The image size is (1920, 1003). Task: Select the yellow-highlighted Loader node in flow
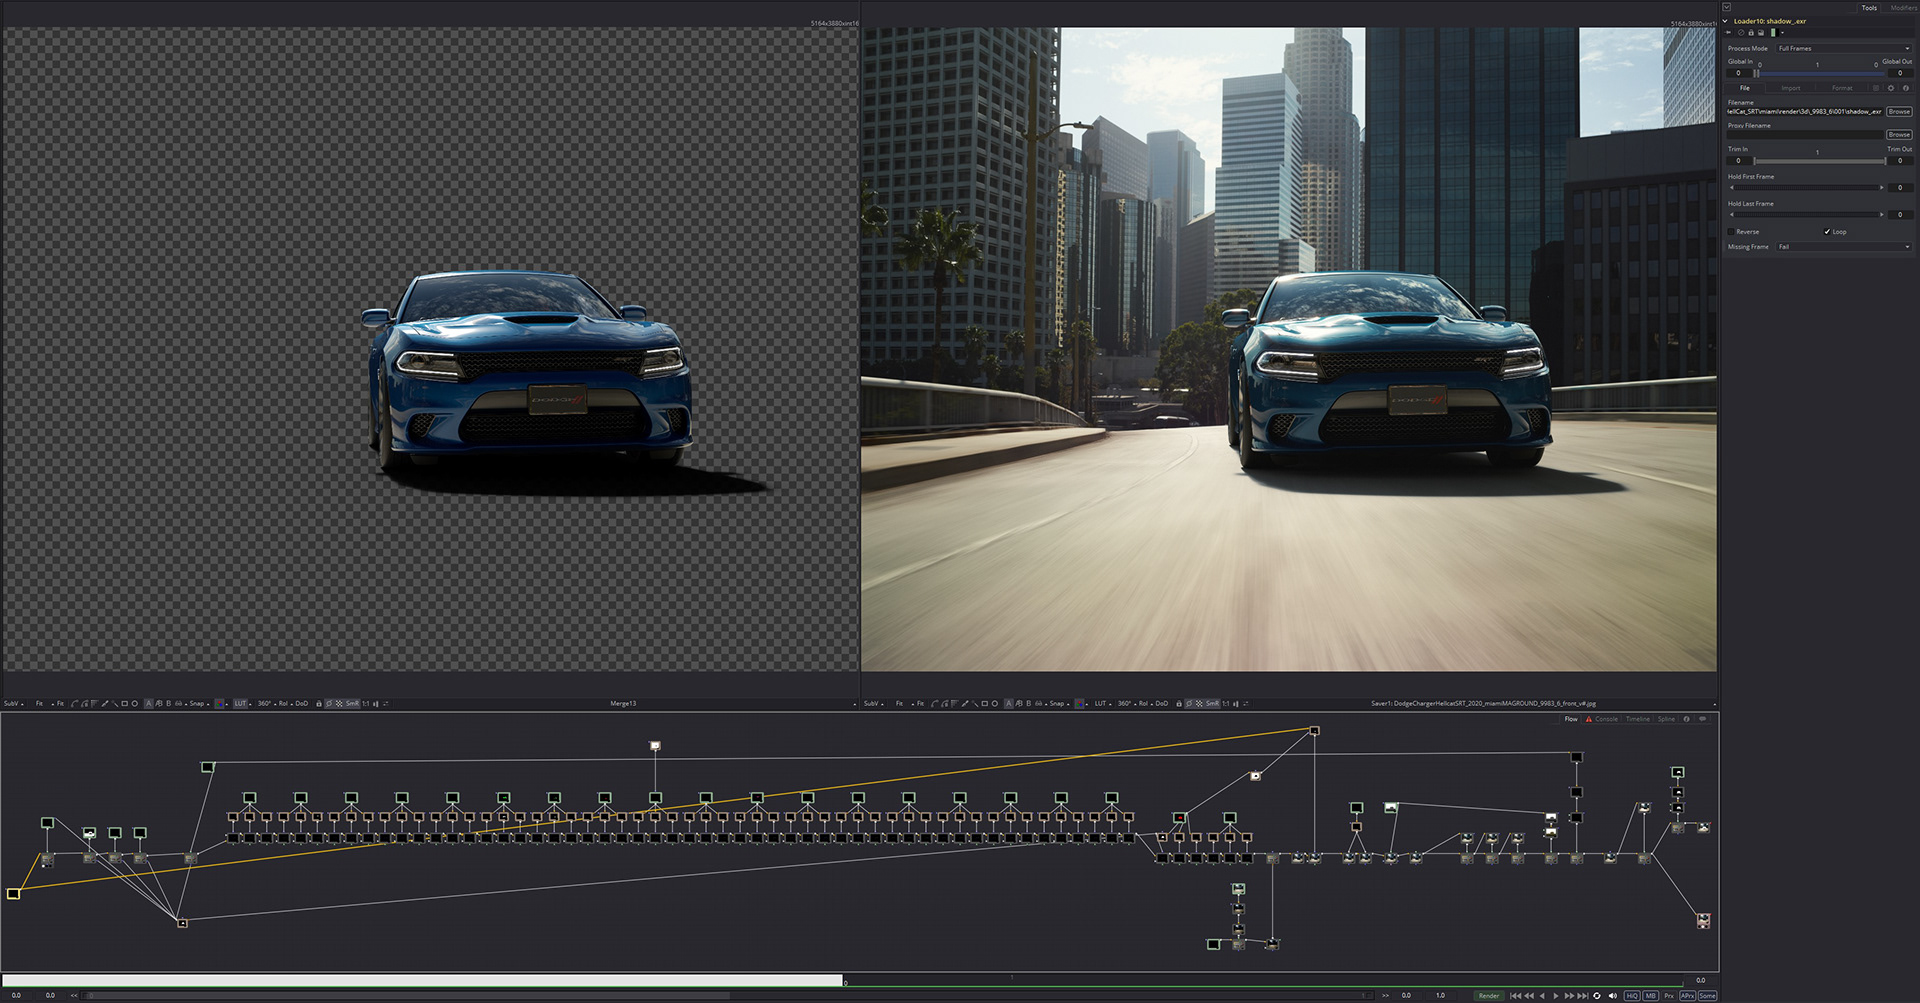pyautogui.click(x=13, y=893)
